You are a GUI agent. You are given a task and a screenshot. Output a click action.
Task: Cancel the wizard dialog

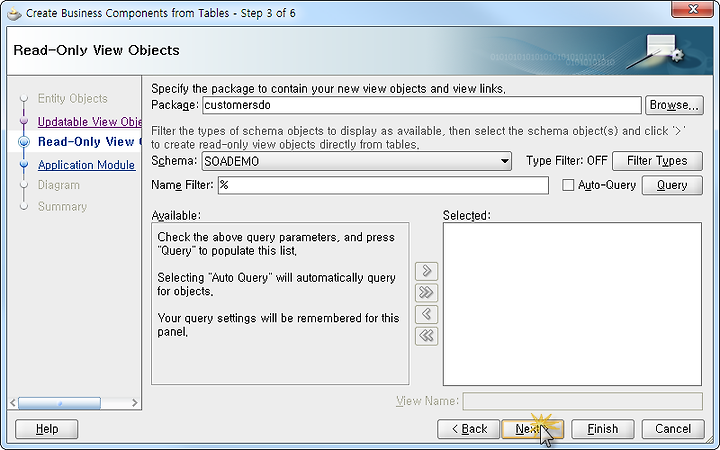(673, 429)
